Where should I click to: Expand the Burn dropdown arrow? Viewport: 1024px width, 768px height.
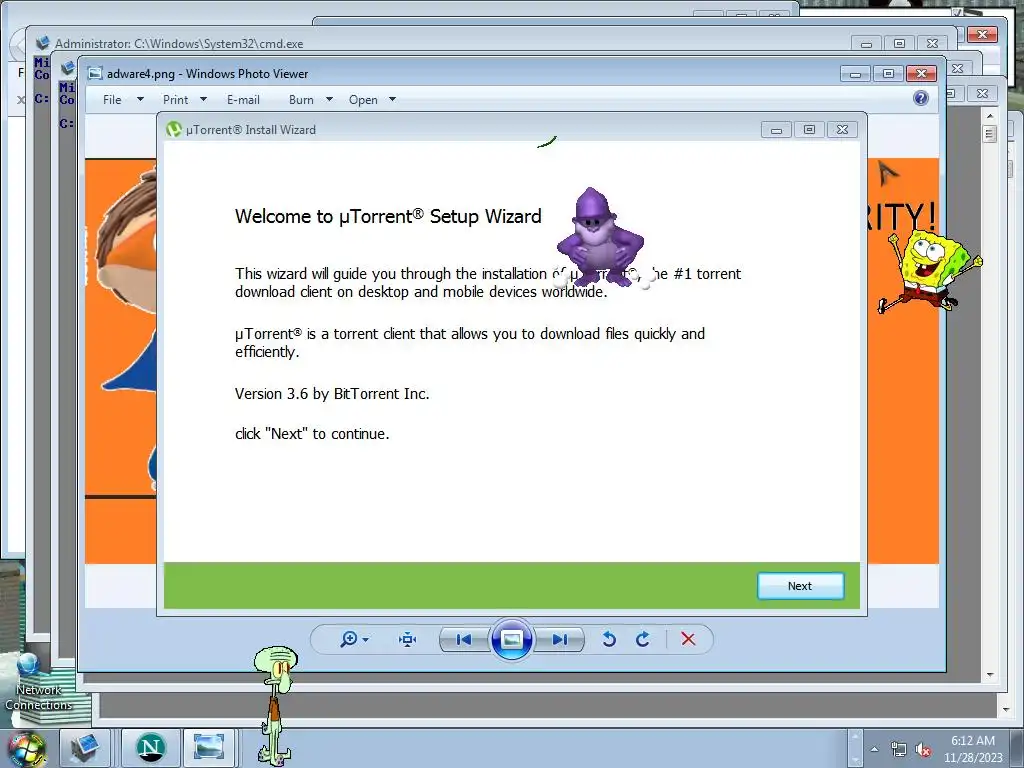(x=329, y=99)
